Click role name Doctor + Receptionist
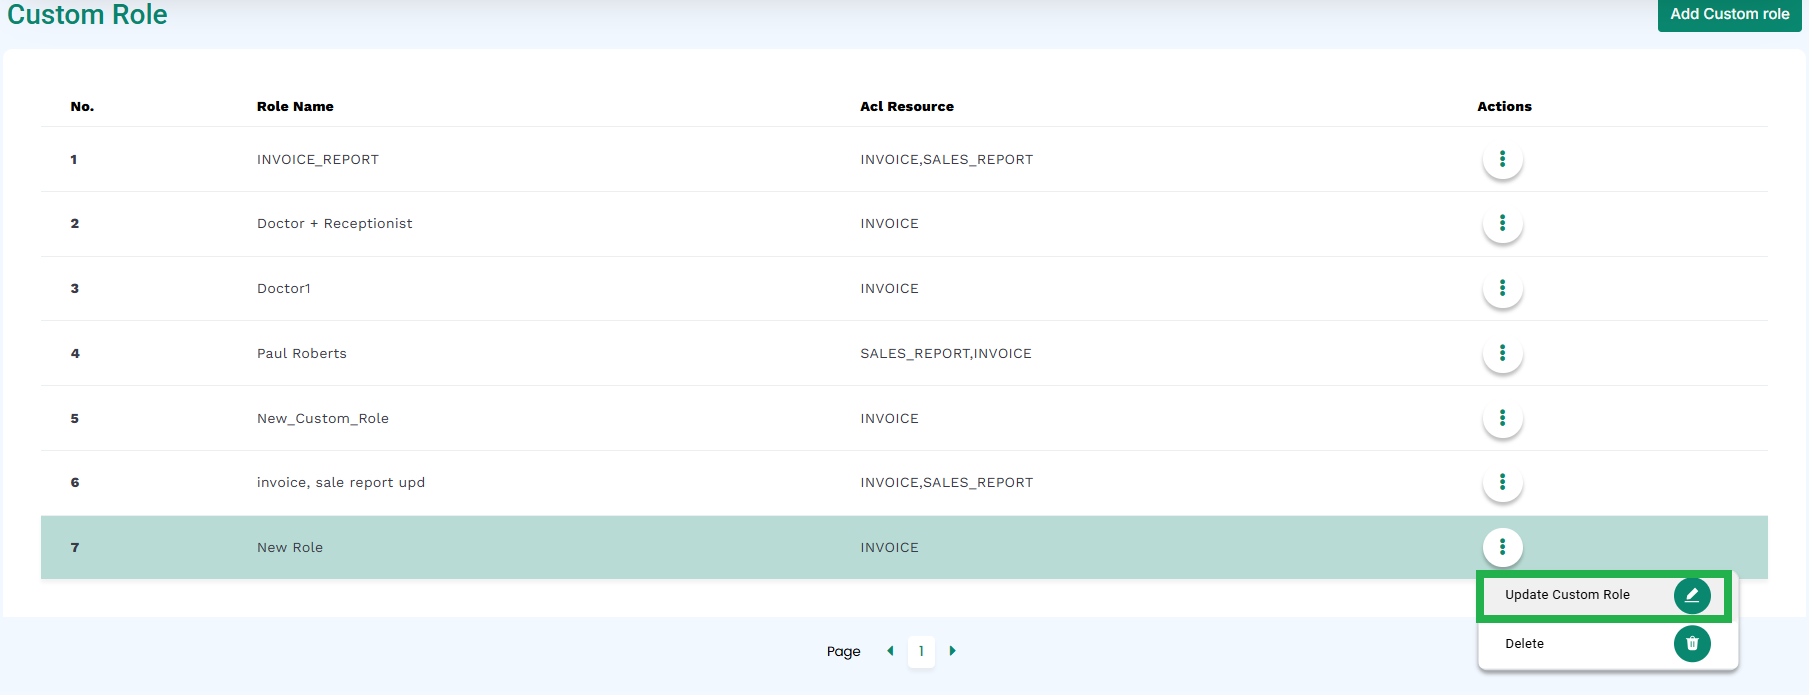The image size is (1809, 695). [x=334, y=223]
